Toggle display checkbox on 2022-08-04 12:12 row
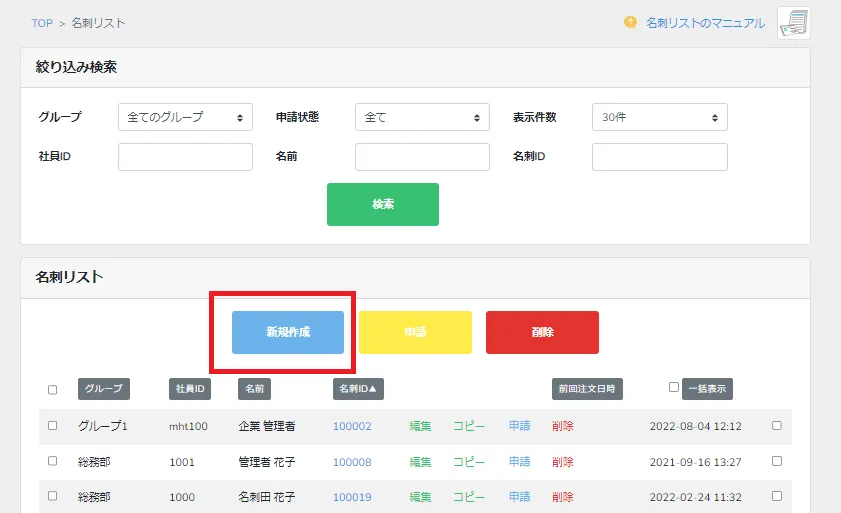Viewport: 841px width, 513px height. (777, 426)
